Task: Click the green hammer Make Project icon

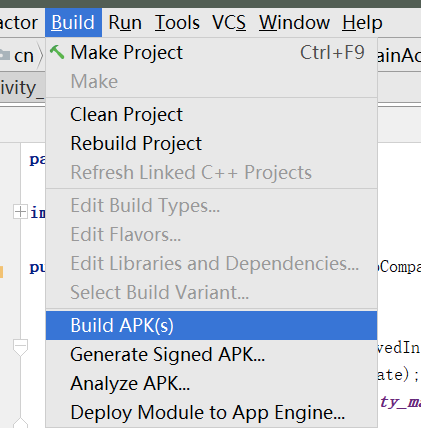Action: coord(57,52)
